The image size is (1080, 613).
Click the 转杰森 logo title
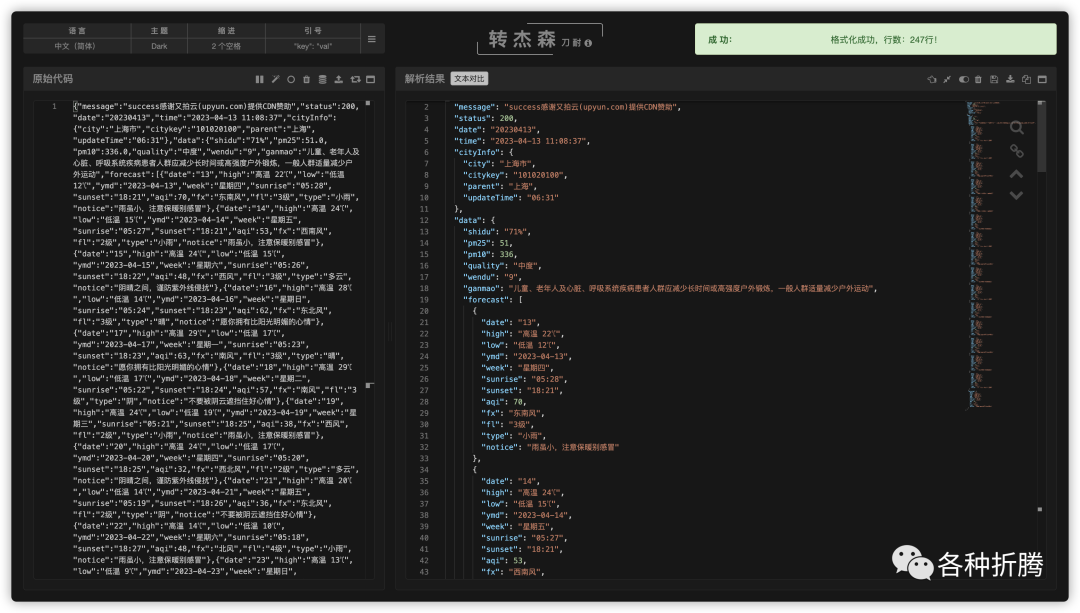point(522,39)
